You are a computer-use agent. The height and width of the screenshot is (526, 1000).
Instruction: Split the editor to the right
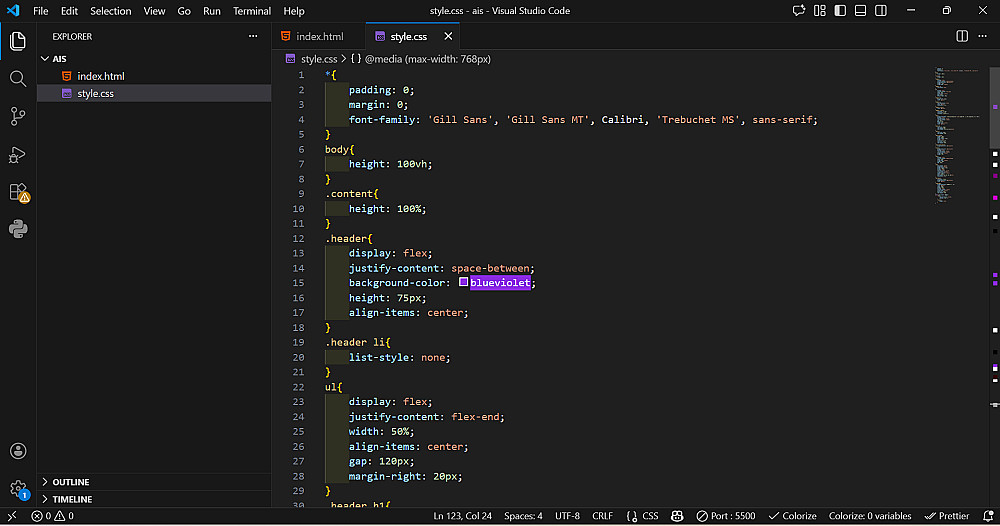point(962,36)
